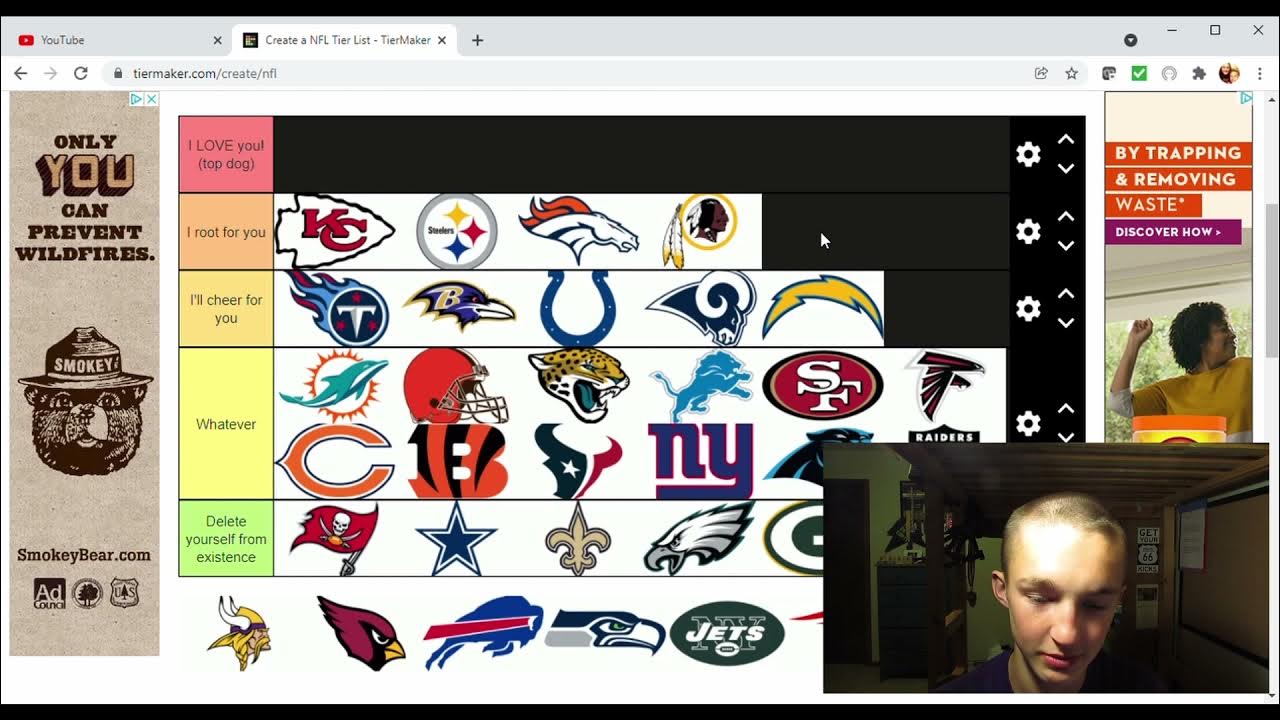Click the DISCOVER HOW ad button
This screenshot has width=1280, height=720.
[x=1172, y=232]
